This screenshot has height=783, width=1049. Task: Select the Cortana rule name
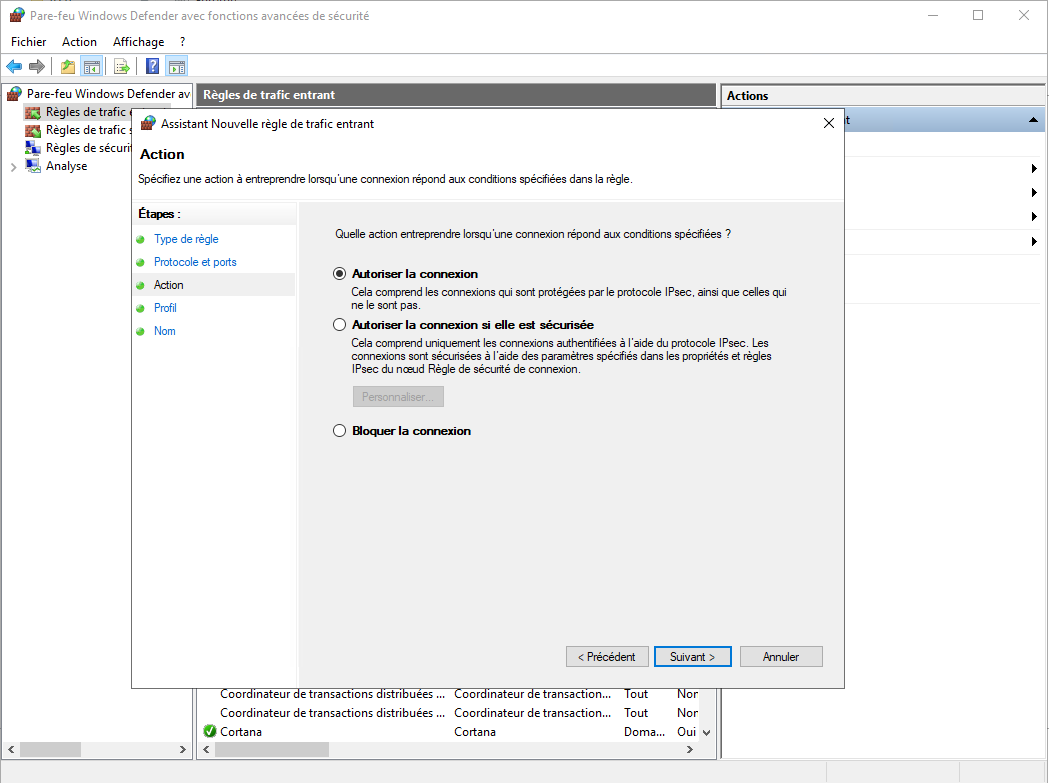(241, 731)
